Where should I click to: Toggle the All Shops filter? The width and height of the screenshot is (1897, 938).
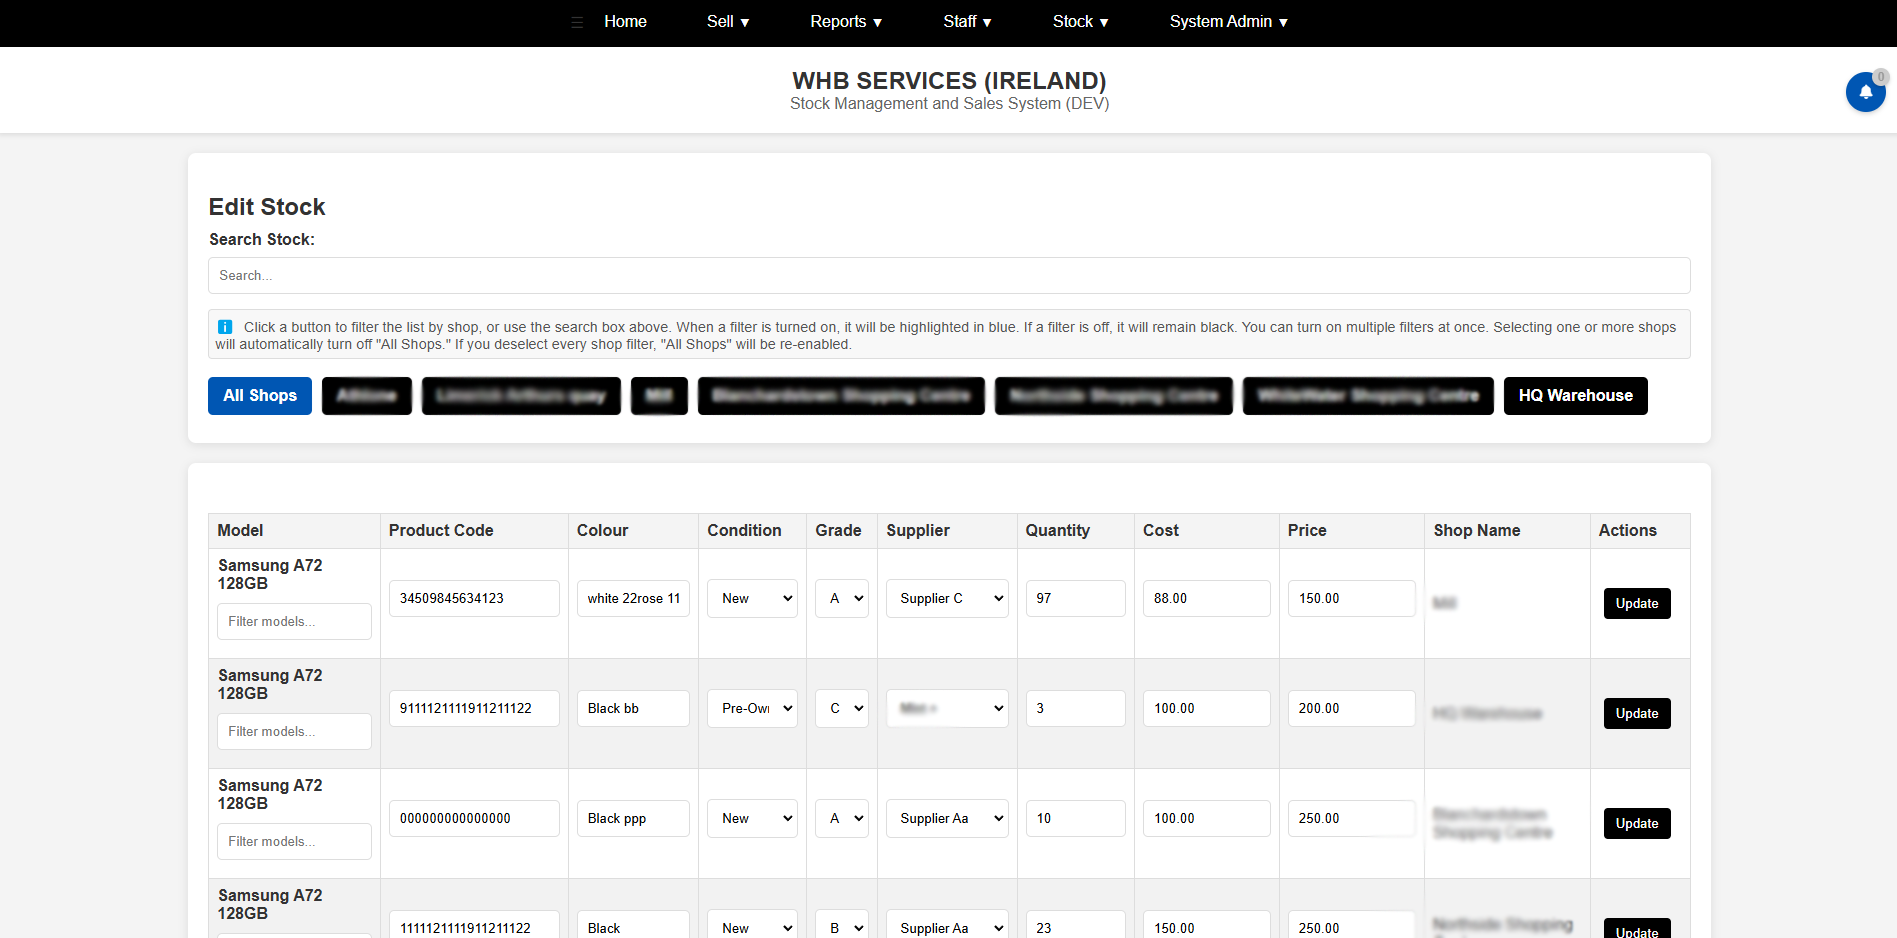[x=260, y=396]
